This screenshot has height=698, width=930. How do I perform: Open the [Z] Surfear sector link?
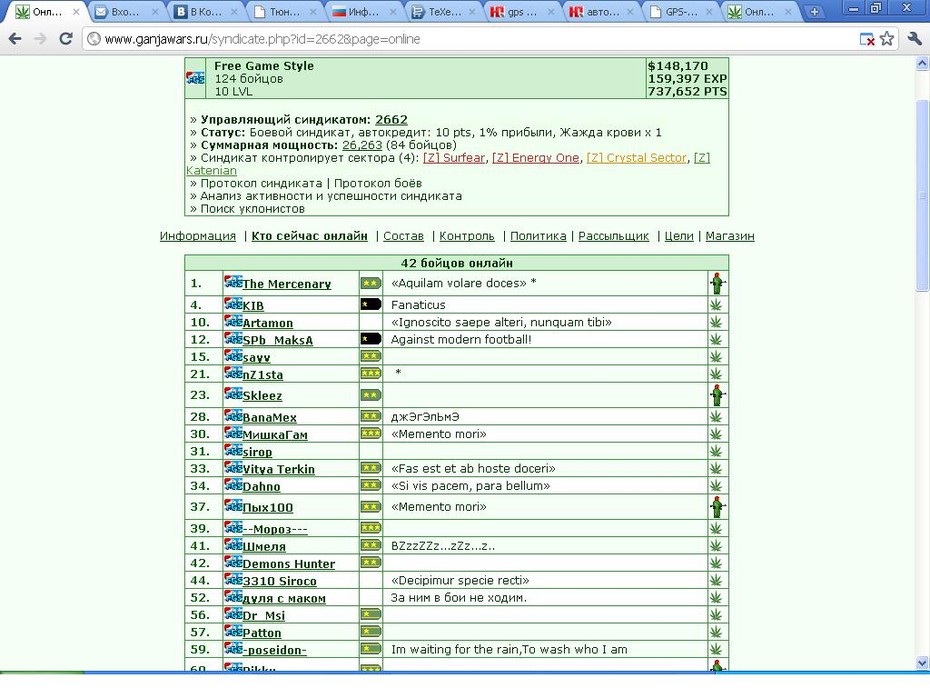tap(454, 158)
